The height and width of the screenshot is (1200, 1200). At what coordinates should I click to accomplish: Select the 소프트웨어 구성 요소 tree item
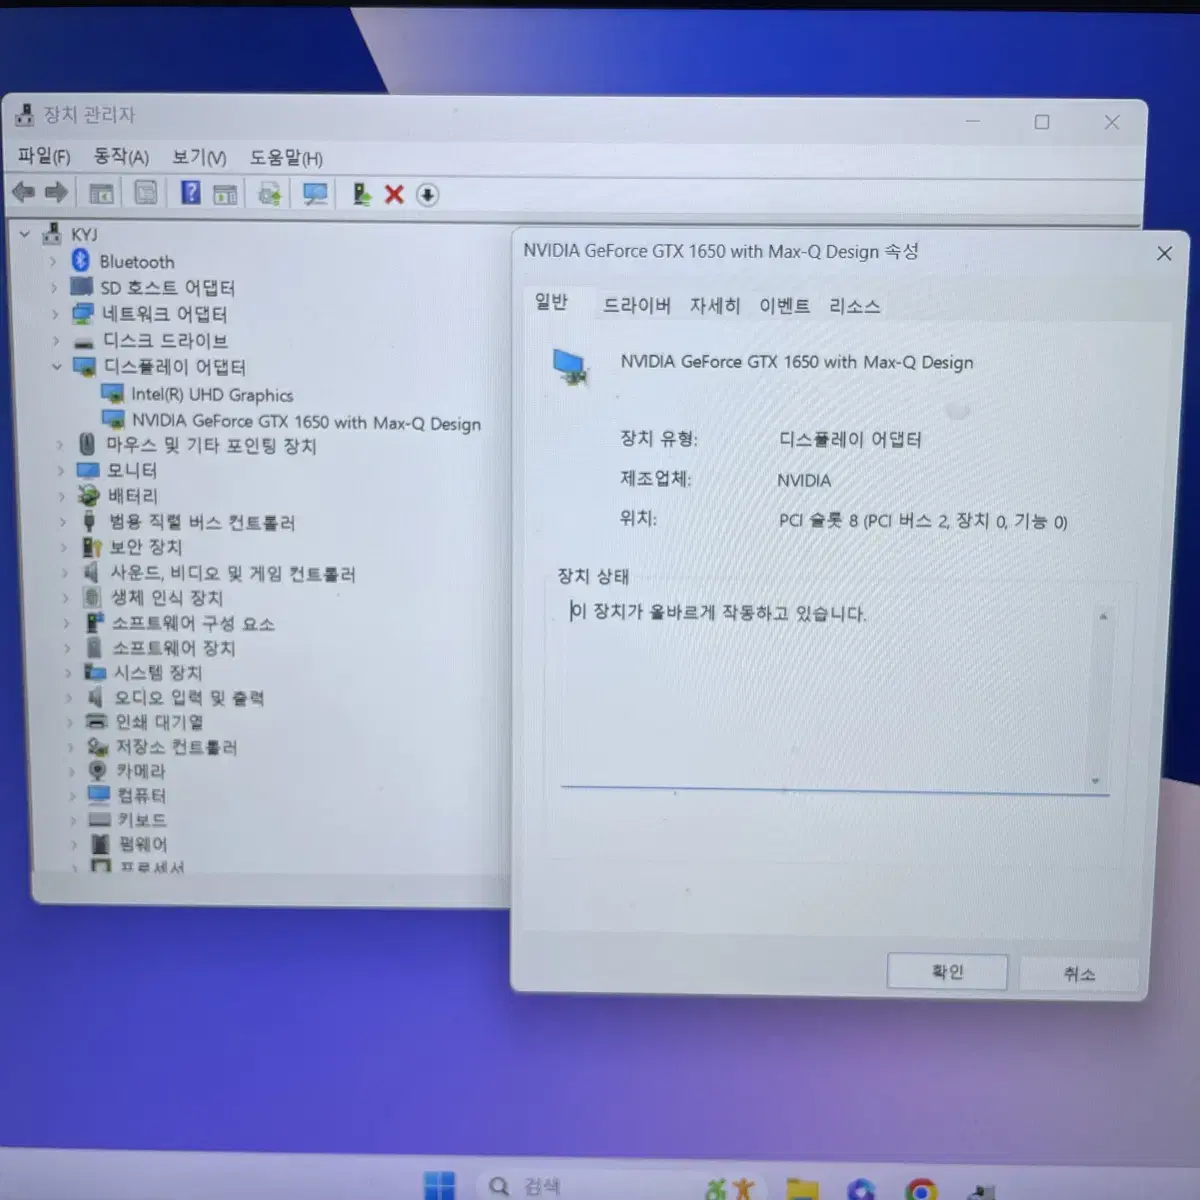pos(193,623)
